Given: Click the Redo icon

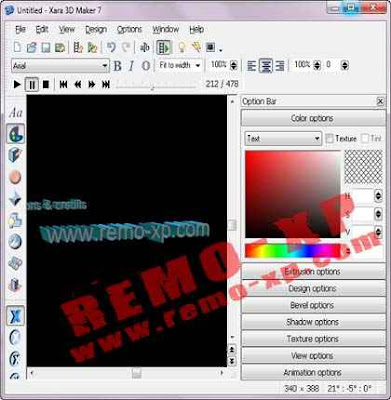Looking at the screenshot, I should tap(126, 48).
